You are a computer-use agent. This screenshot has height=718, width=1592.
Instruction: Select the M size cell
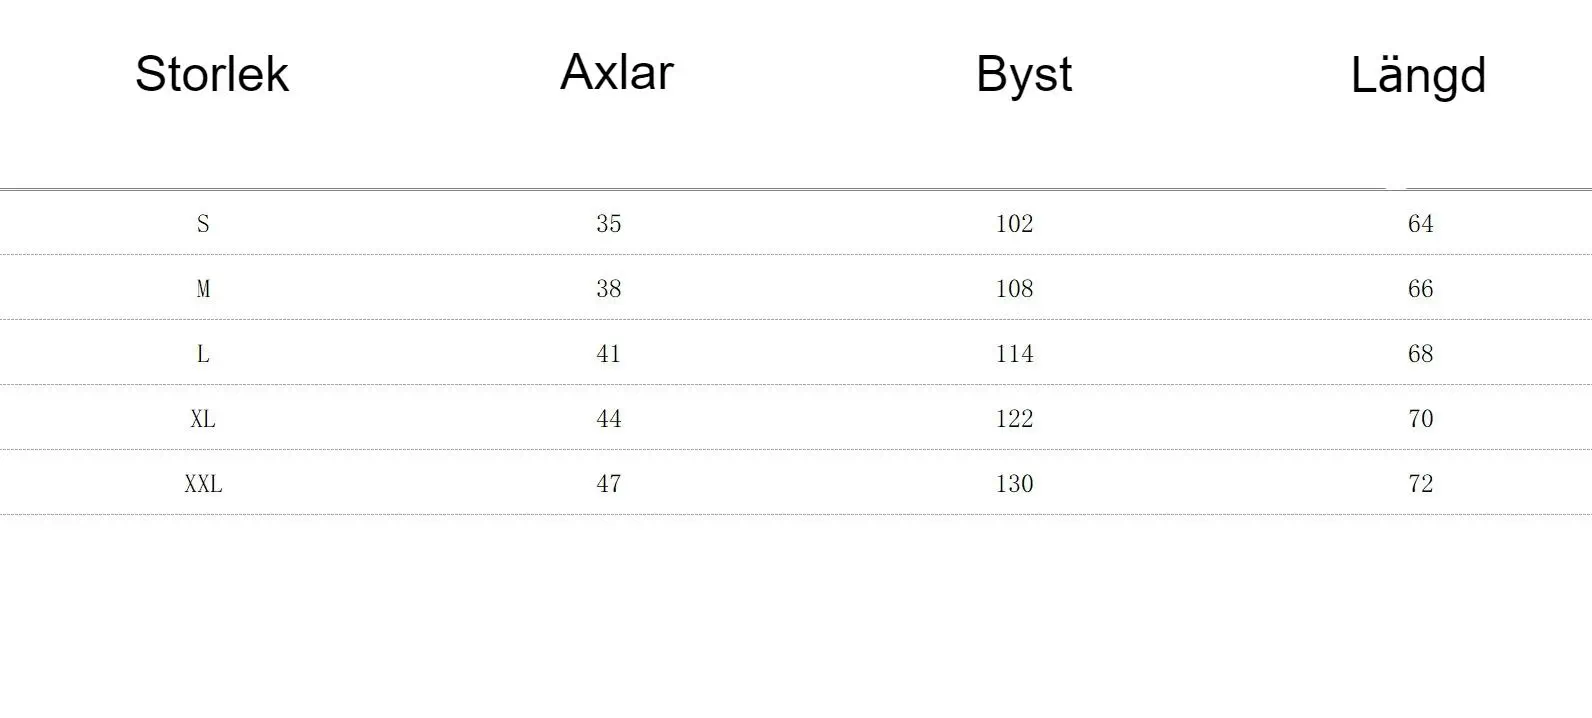(203, 289)
